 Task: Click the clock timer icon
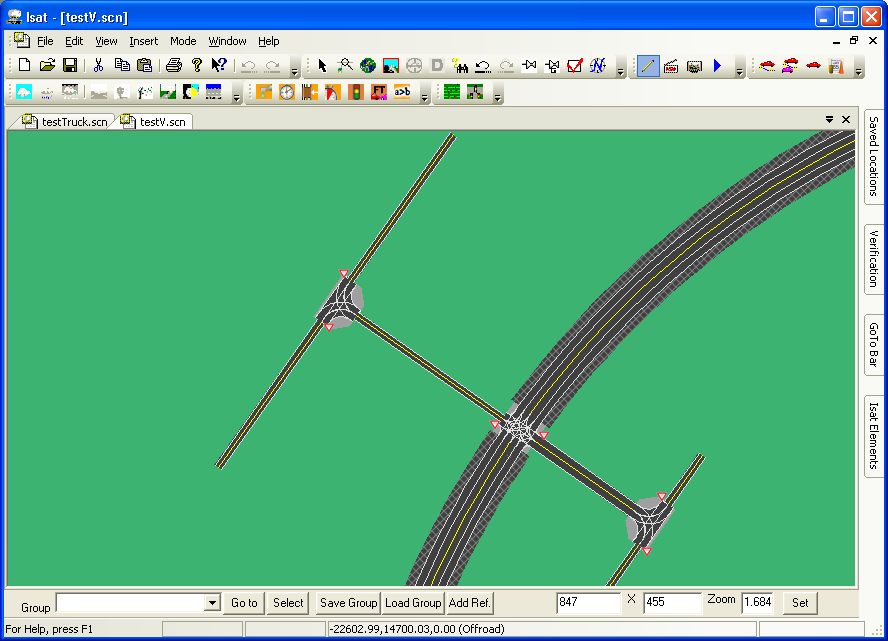(x=287, y=92)
